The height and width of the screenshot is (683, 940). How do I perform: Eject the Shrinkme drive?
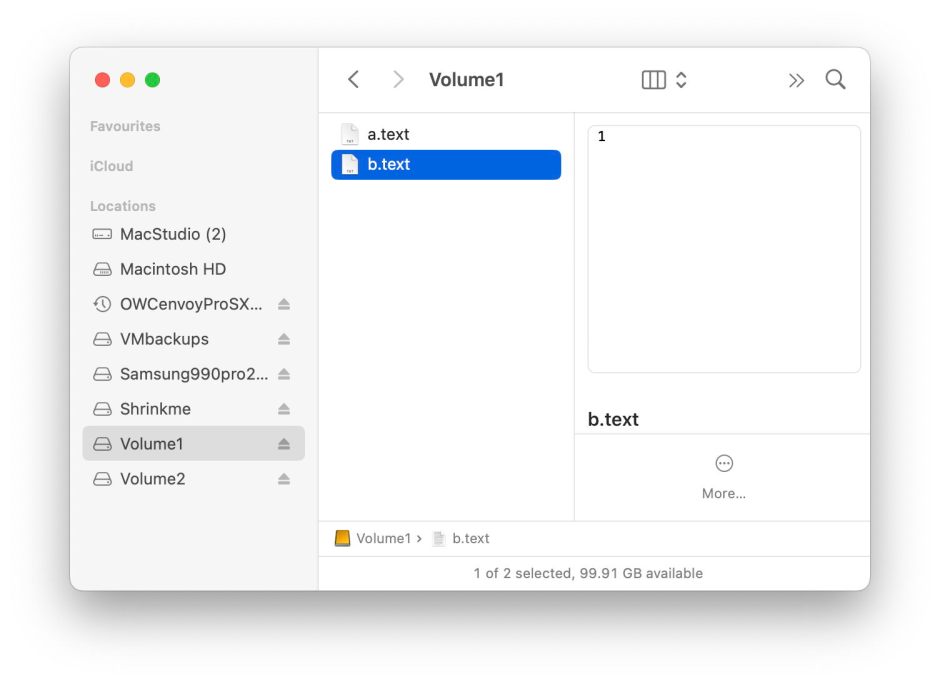tap(284, 409)
